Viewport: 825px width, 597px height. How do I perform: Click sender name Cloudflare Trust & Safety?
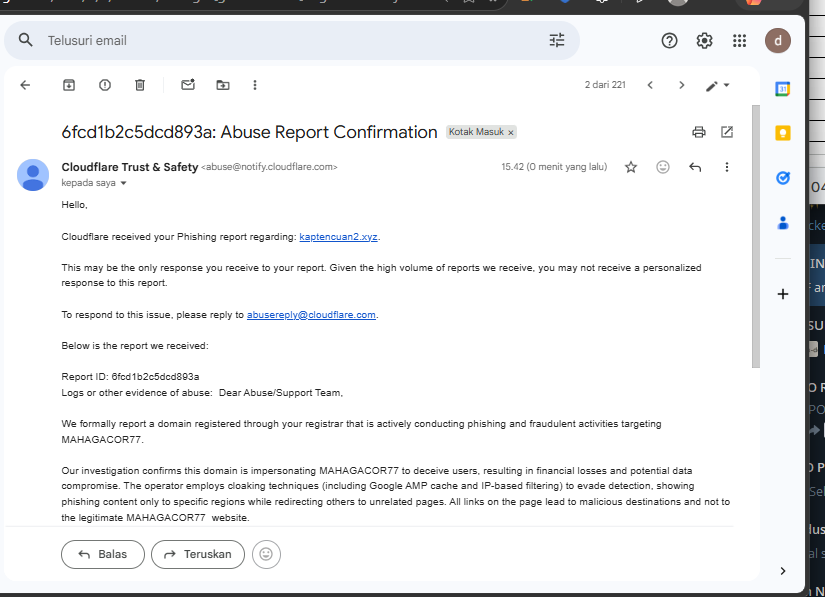(x=129, y=167)
